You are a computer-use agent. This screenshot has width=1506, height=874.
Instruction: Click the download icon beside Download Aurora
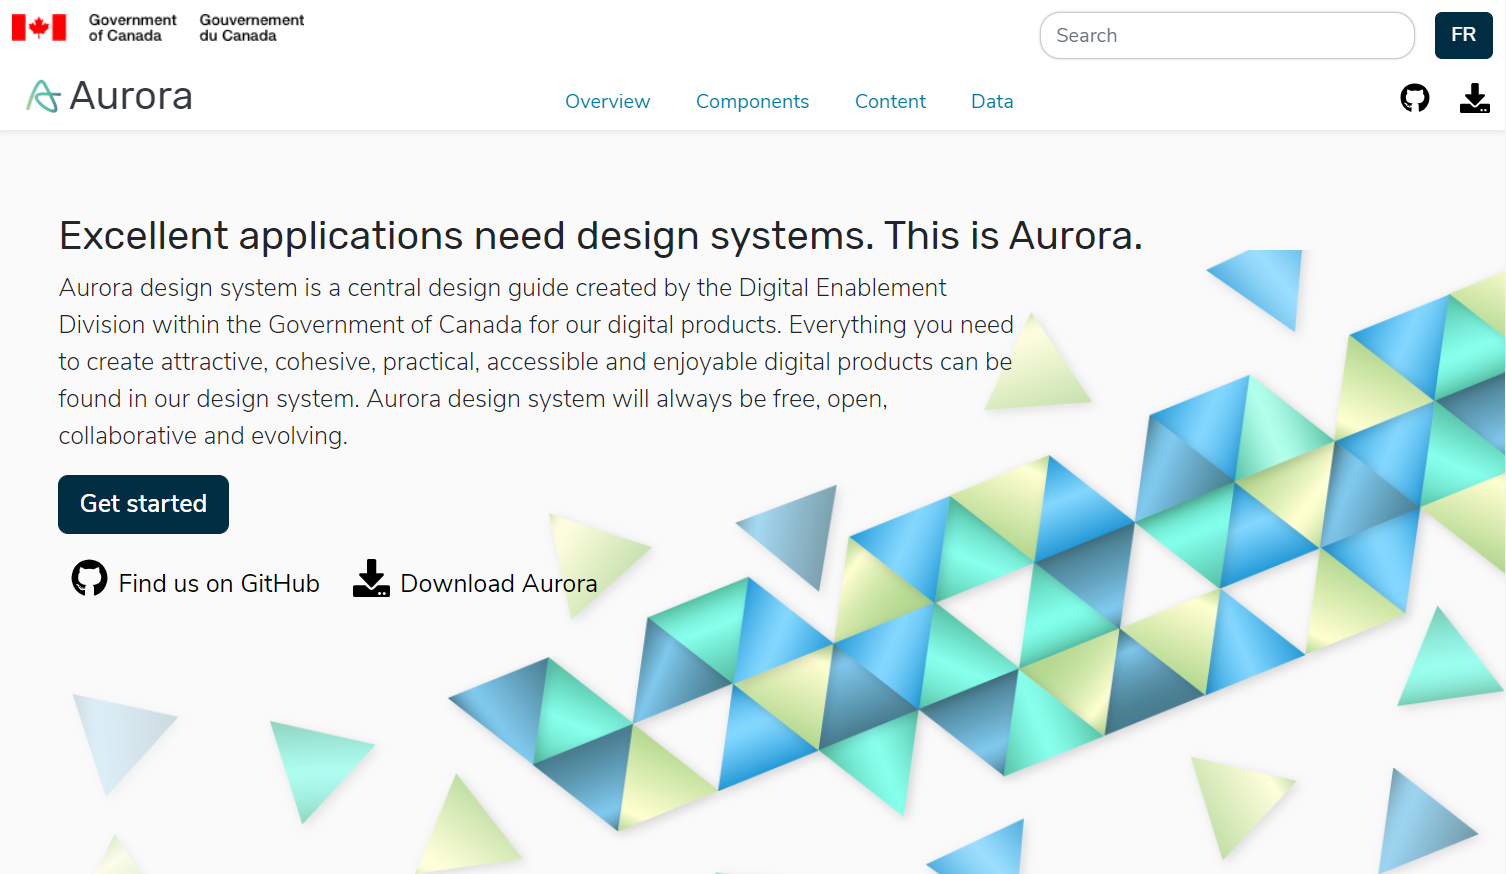click(x=371, y=578)
